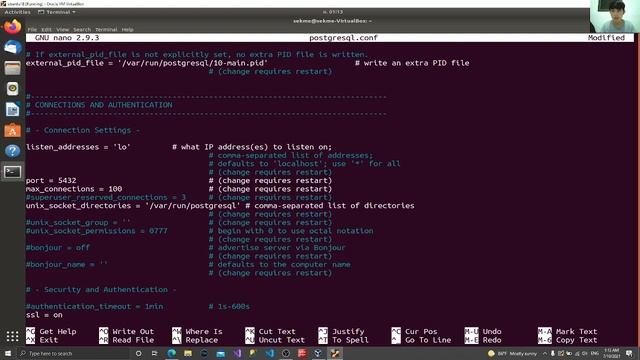Click nano Replace shortcut label
The height and width of the screenshot is (360, 640).
(202, 340)
